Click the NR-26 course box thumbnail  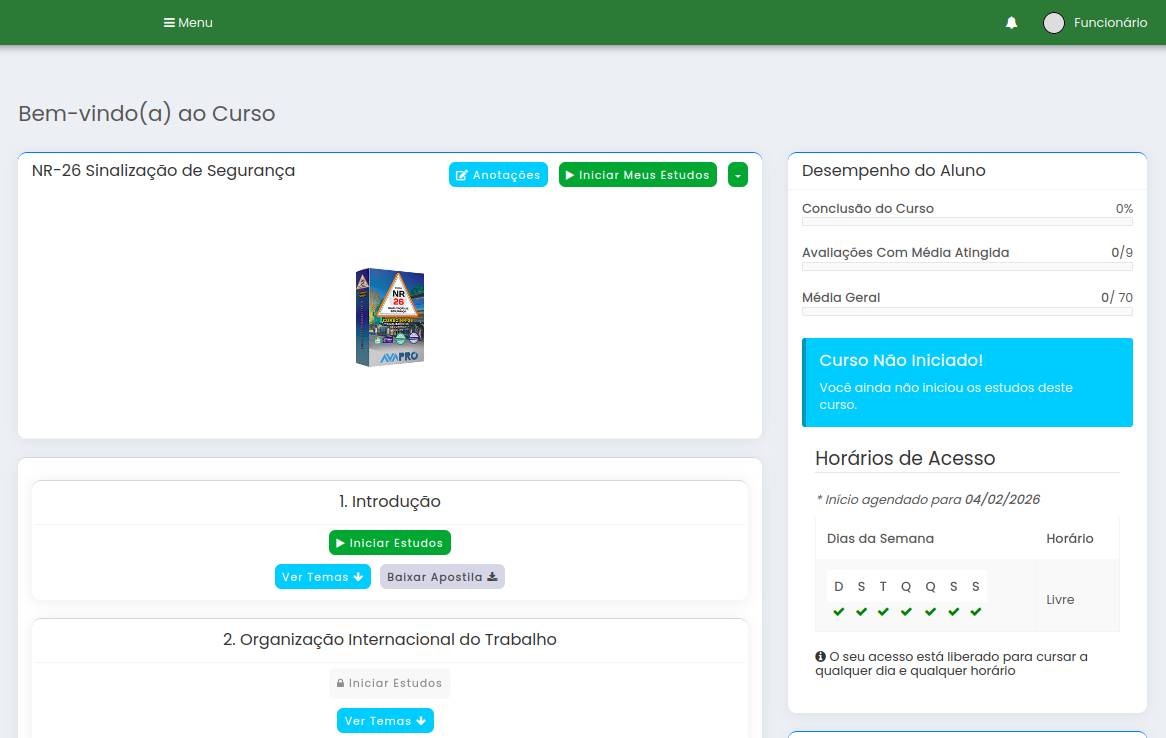tap(389, 317)
